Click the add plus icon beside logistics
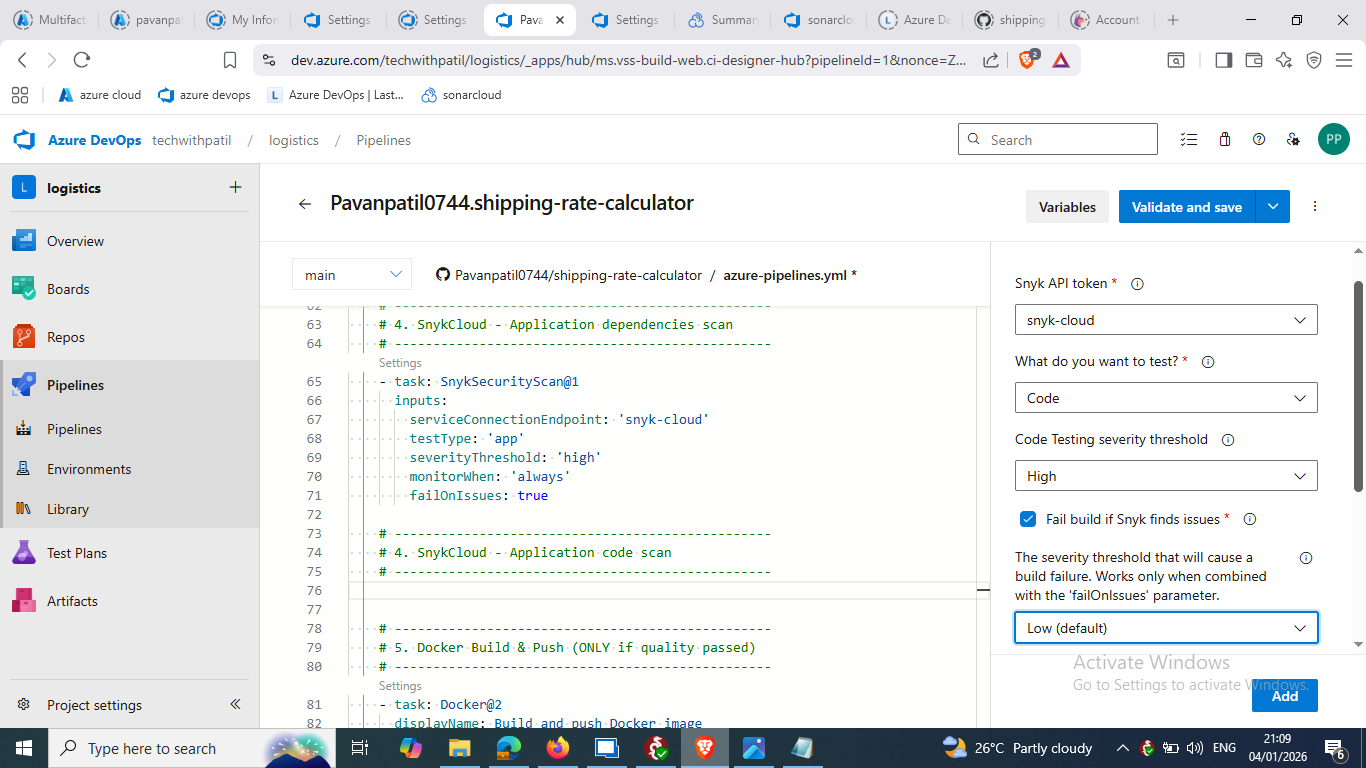Viewport: 1366px width, 768px height. click(x=235, y=187)
